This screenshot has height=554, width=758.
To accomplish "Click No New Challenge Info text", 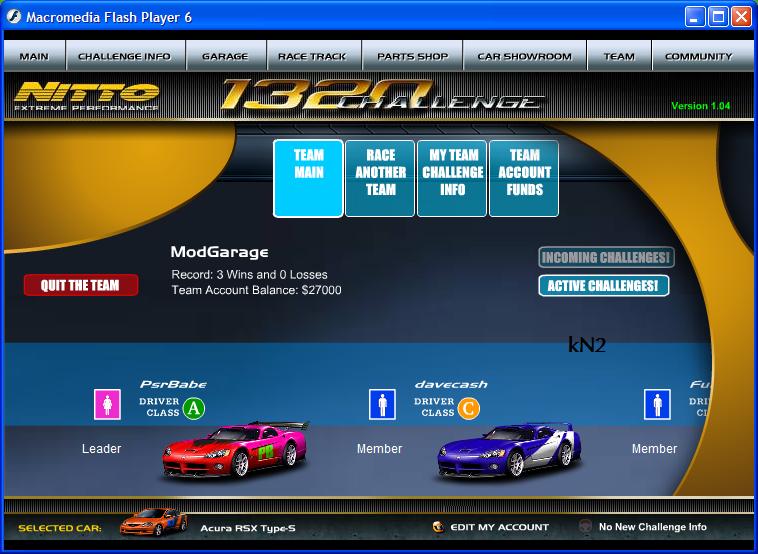I will (x=653, y=527).
